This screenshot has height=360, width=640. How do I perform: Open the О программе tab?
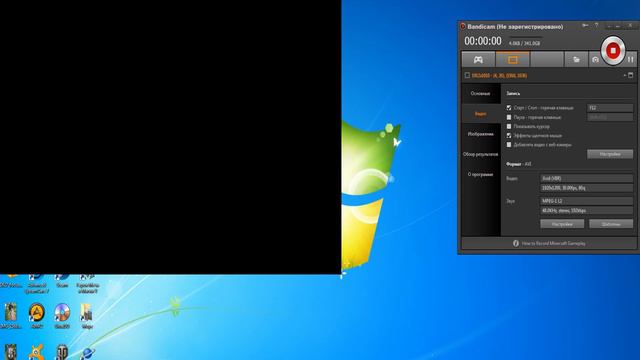pyautogui.click(x=480, y=174)
